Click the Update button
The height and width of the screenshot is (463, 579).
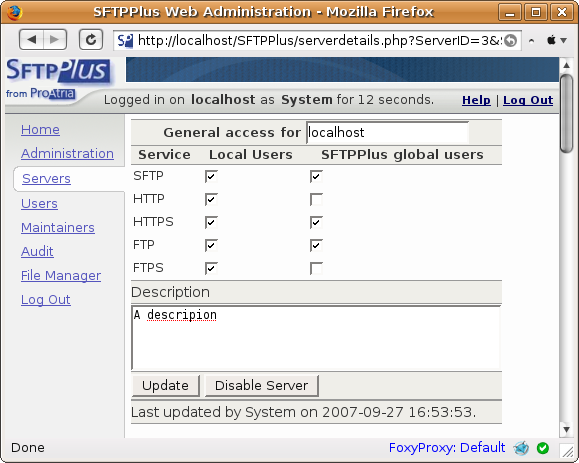165,385
